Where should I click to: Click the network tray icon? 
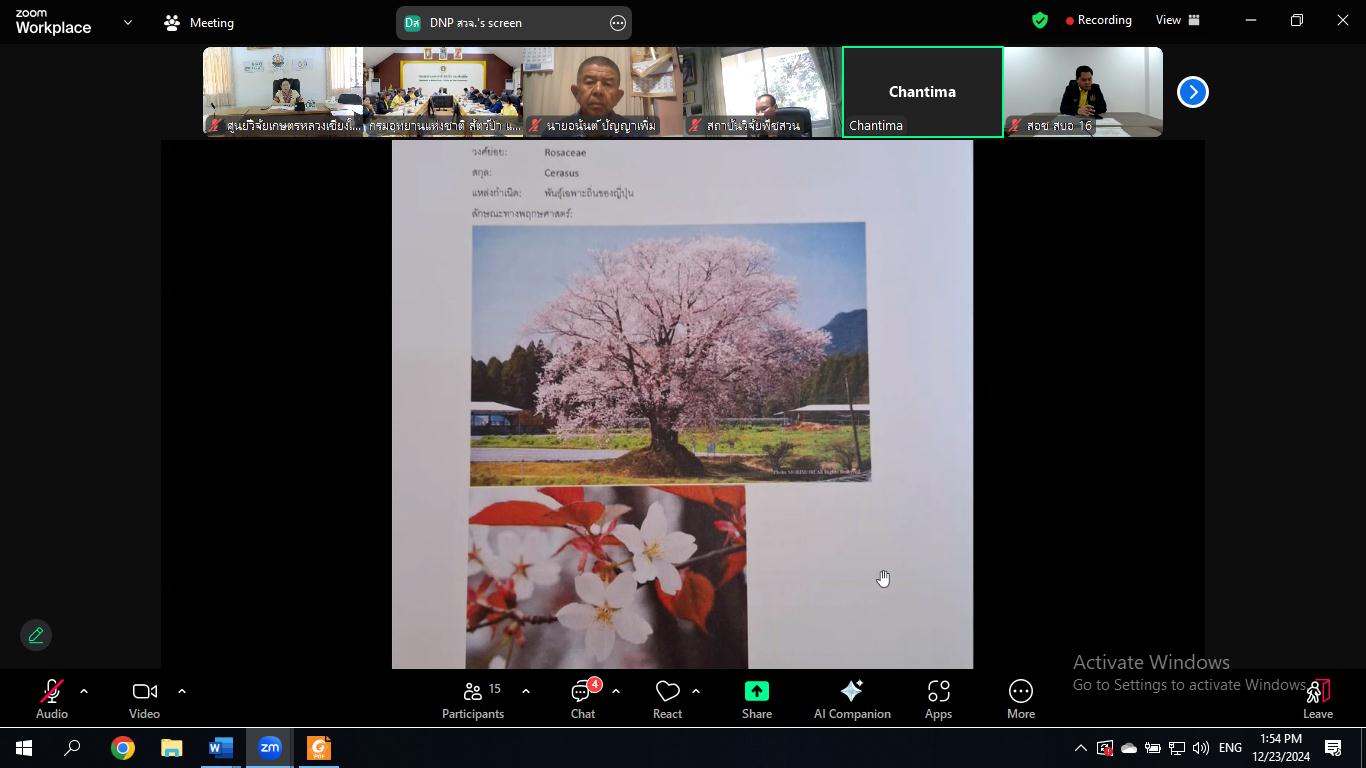pos(1177,748)
